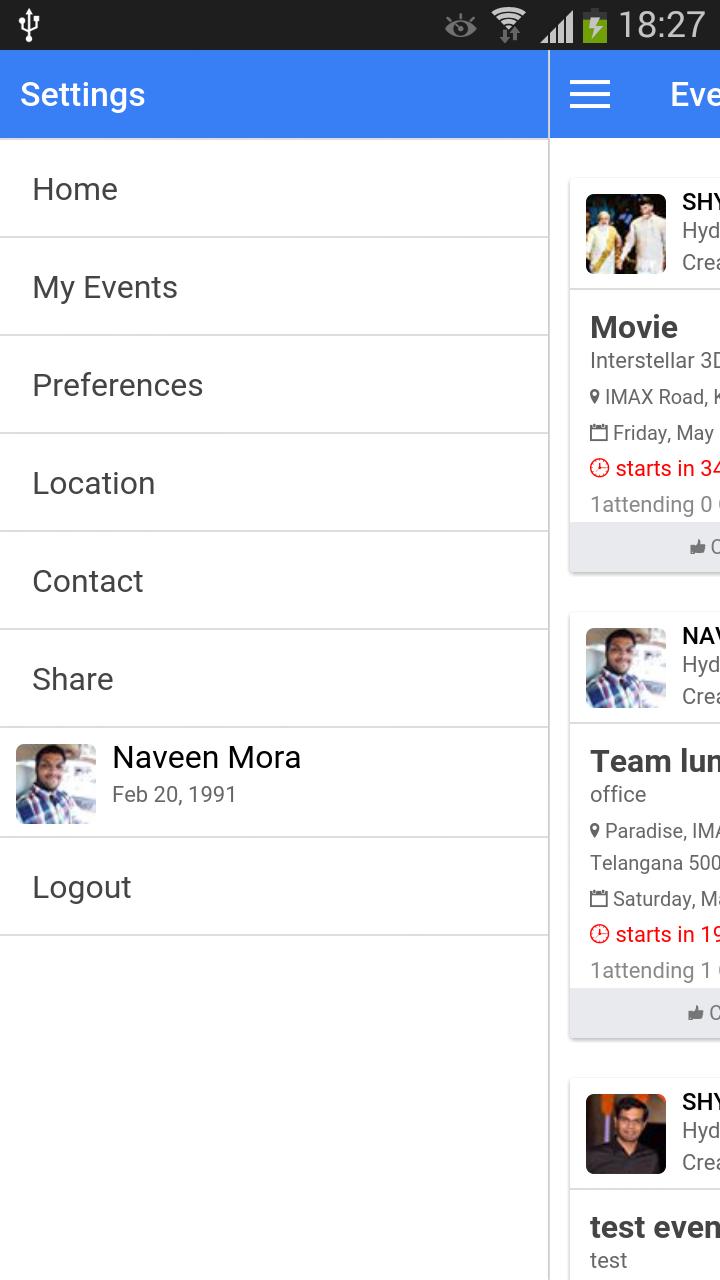Screen dimensions: 720x1280
Task: Tap the red clock icon on Team lunch event
Action: 599,934
